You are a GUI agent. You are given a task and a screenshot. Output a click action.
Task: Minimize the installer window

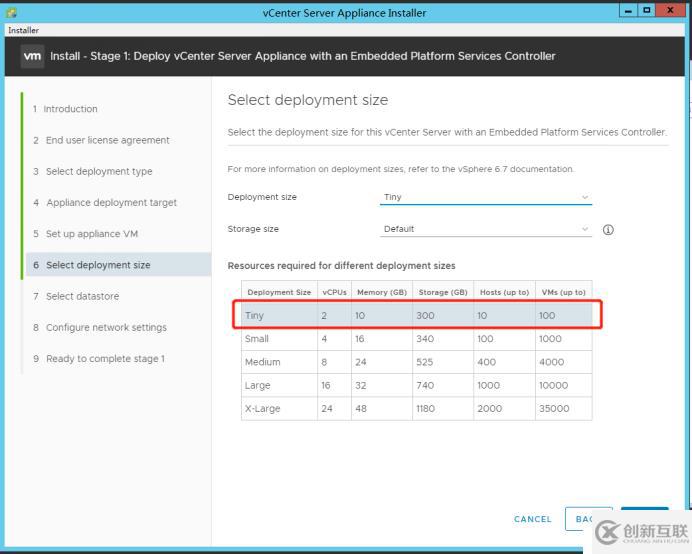(628, 10)
